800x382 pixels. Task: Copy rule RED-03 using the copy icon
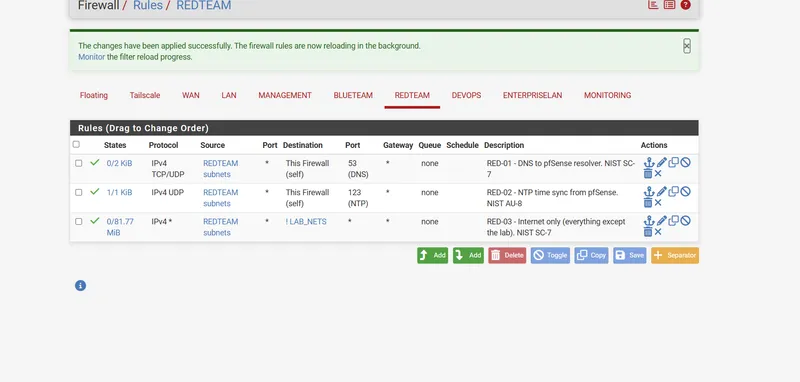tap(673, 221)
